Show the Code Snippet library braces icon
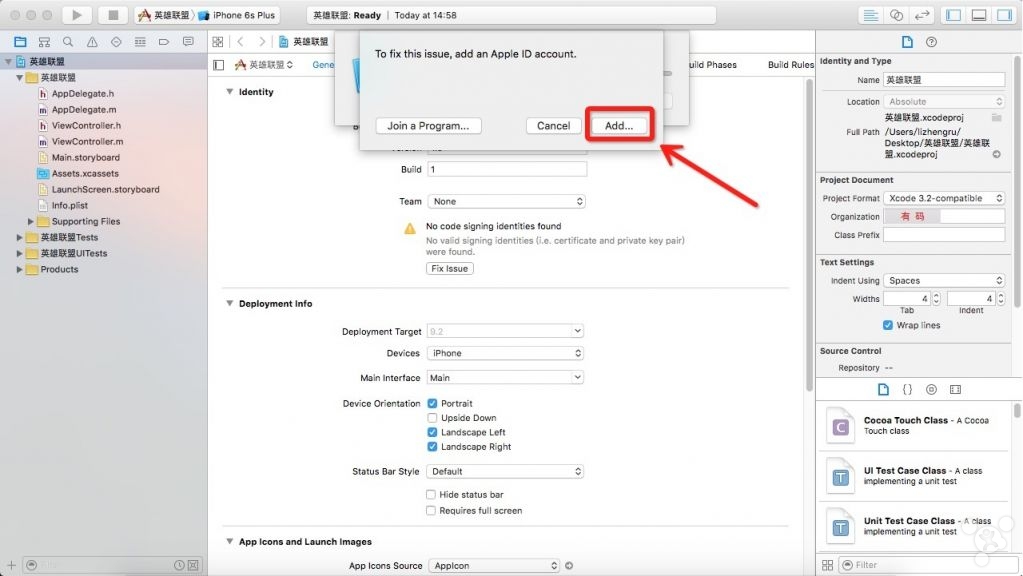The image size is (1023, 576). click(x=907, y=389)
